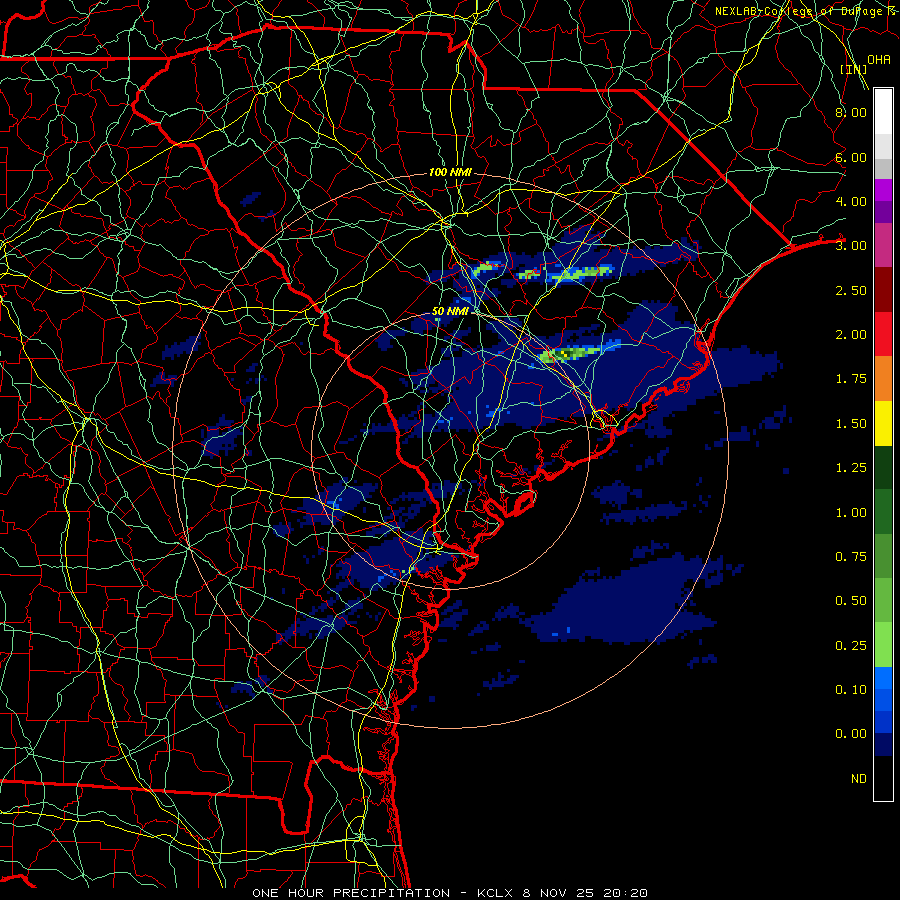Screen dimensions: 900x900
Task: Click the NEXLAB College of DuPage credit text
Action: [x=806, y=11]
